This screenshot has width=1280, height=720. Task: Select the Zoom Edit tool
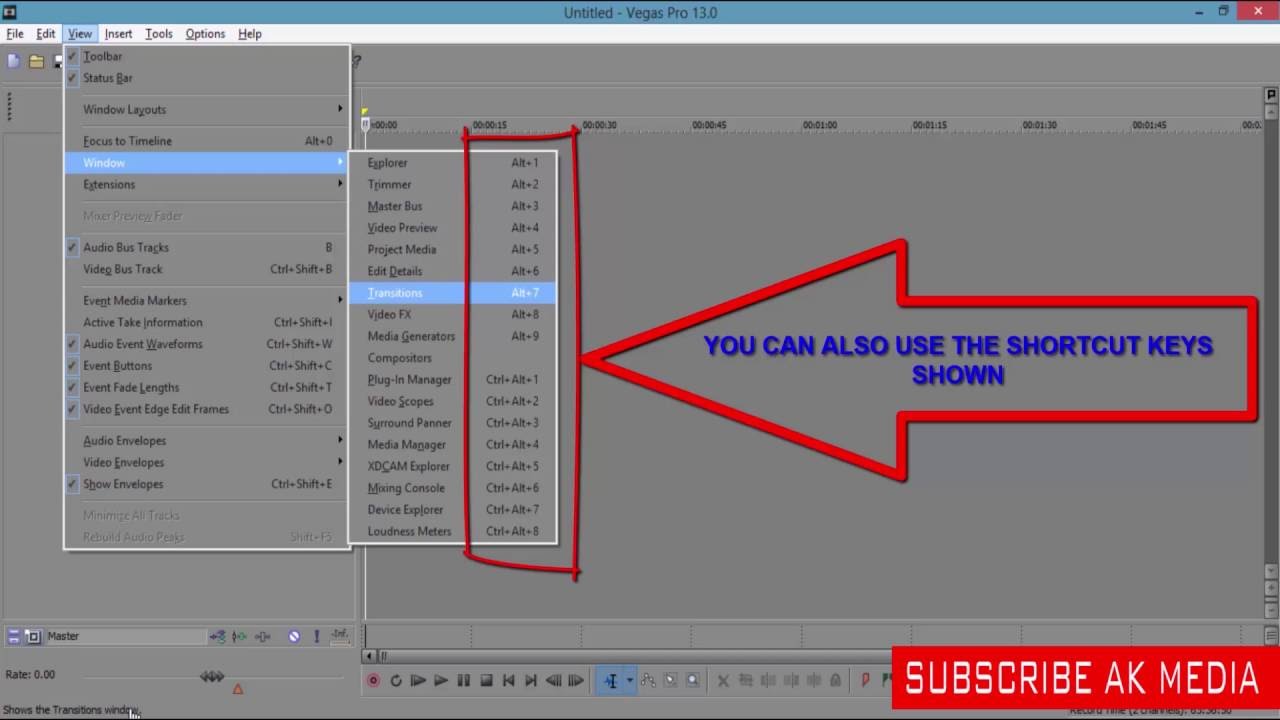692,681
